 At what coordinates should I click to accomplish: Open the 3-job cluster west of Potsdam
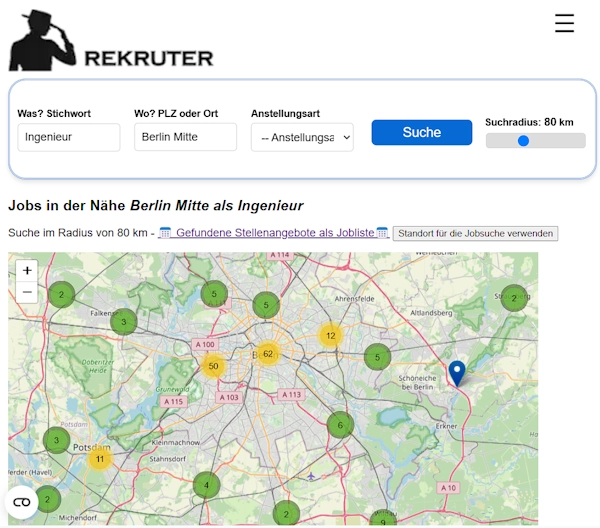tap(57, 440)
